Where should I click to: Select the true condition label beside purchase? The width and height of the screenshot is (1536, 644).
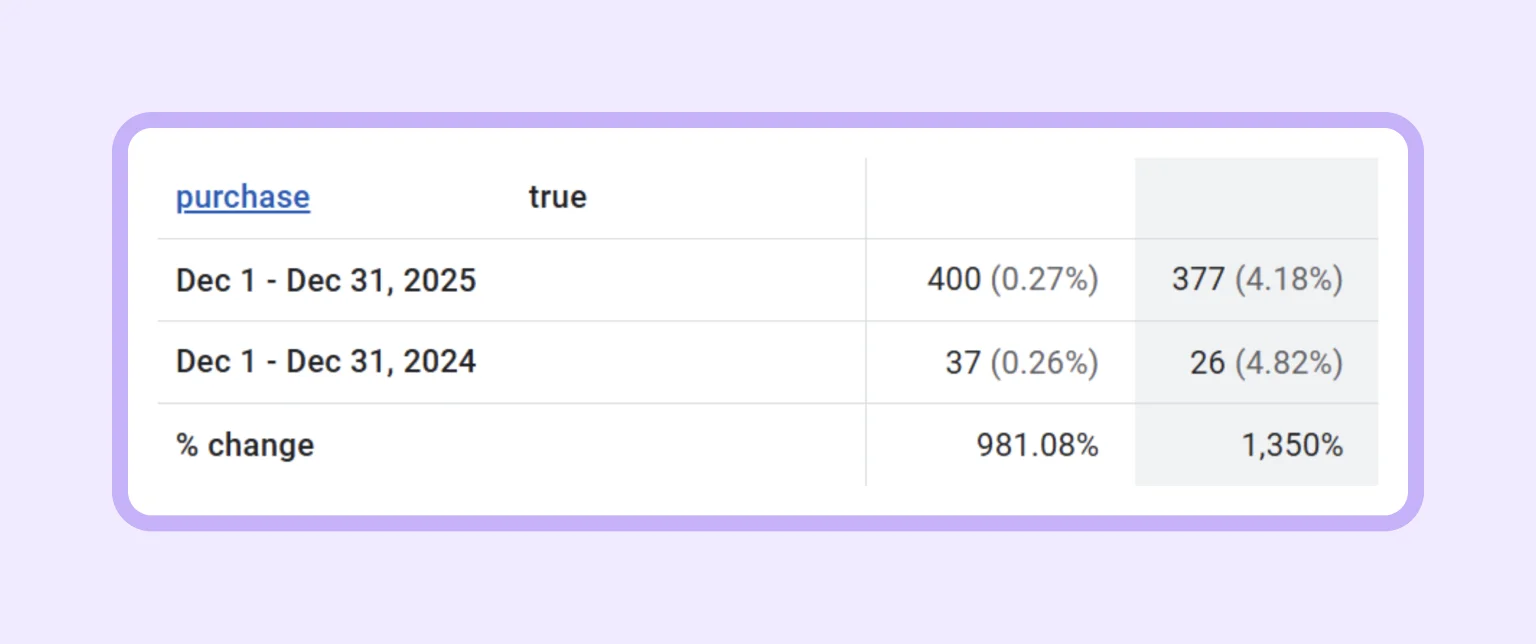click(557, 197)
